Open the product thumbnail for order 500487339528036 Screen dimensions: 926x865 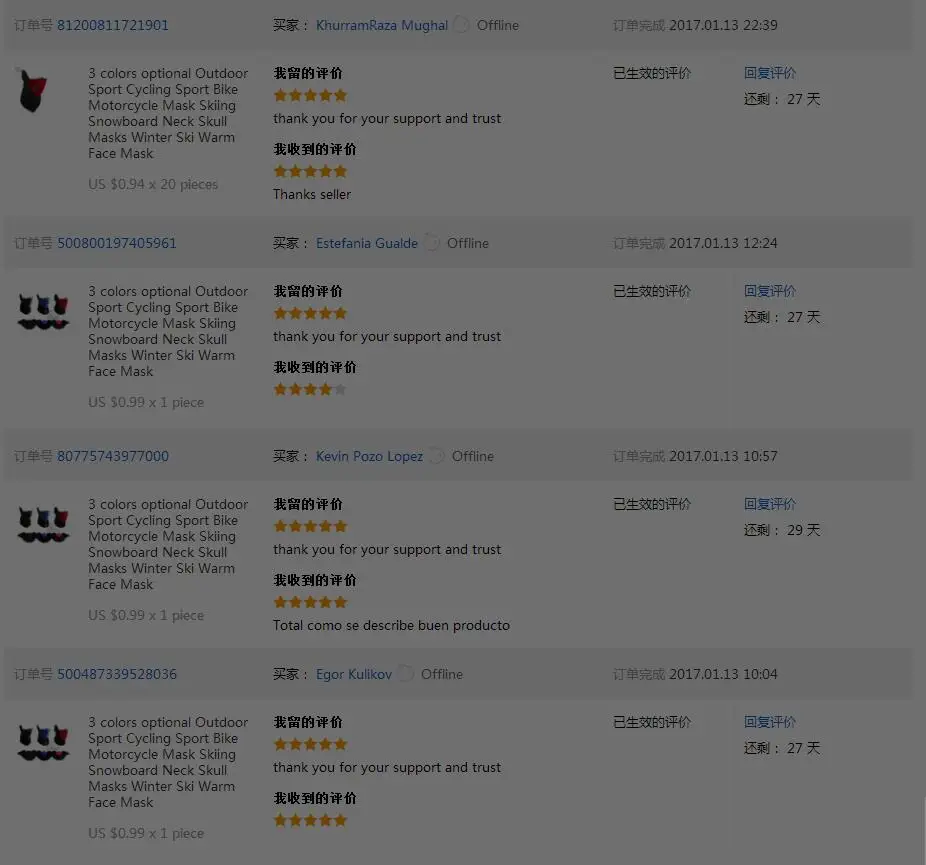[x=43, y=742]
